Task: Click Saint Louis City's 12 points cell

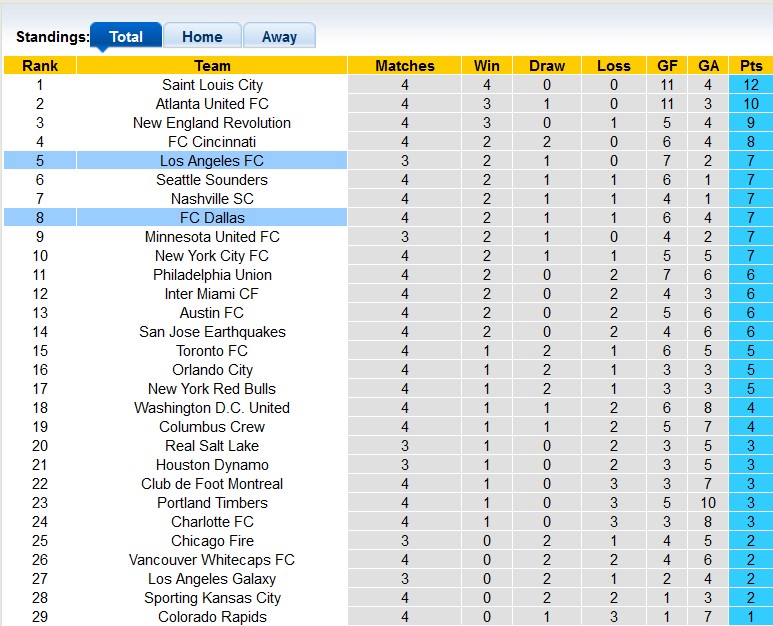Action: coord(751,85)
